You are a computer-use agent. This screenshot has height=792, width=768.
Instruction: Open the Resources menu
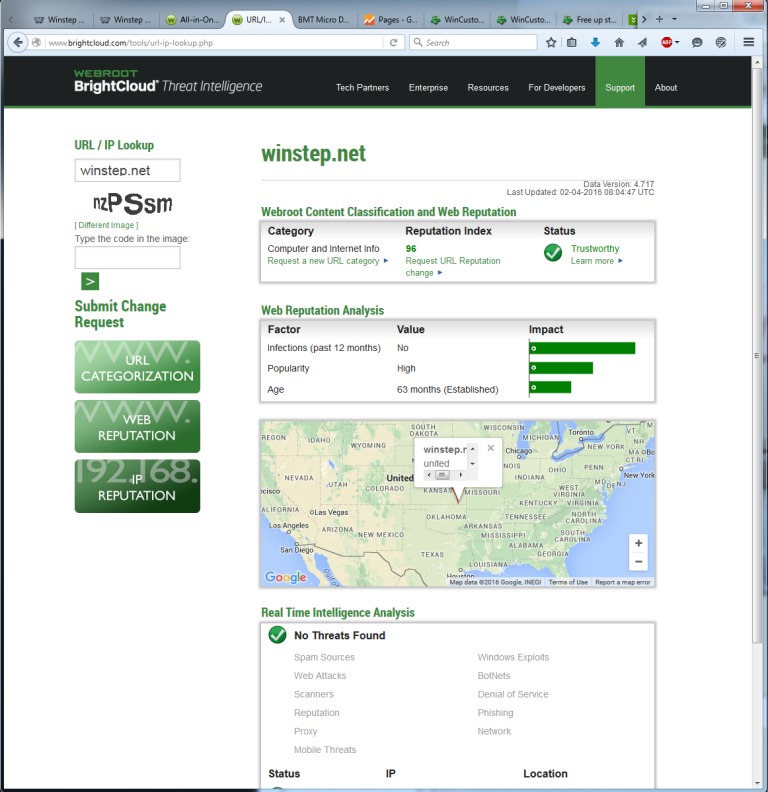coord(488,87)
